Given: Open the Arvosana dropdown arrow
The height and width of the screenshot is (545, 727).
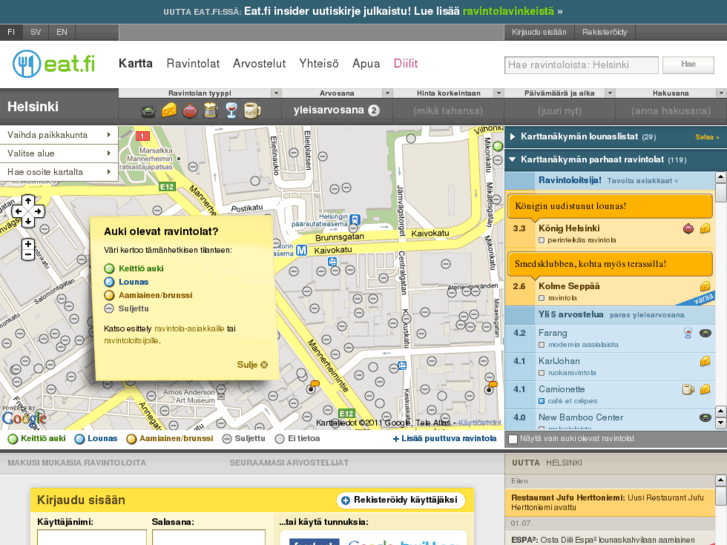Looking at the screenshot, I should (387, 93).
